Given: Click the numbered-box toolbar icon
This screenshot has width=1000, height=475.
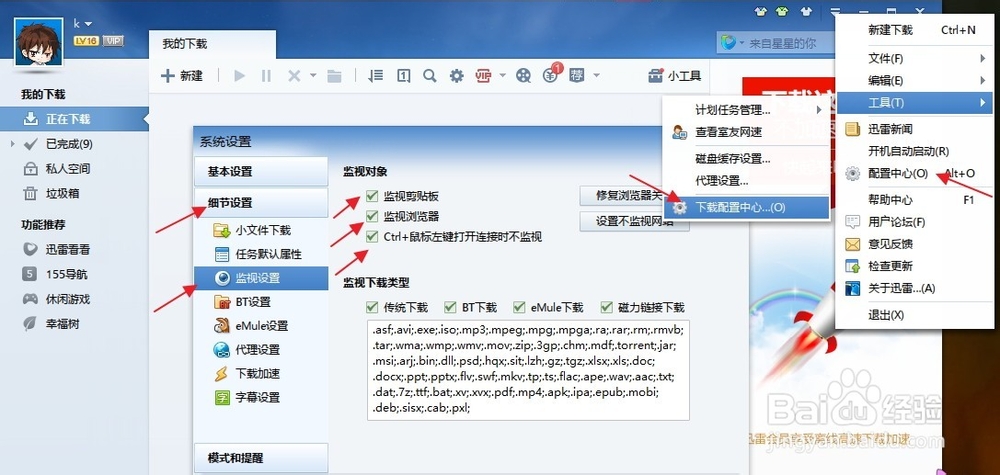Looking at the screenshot, I should [403, 76].
